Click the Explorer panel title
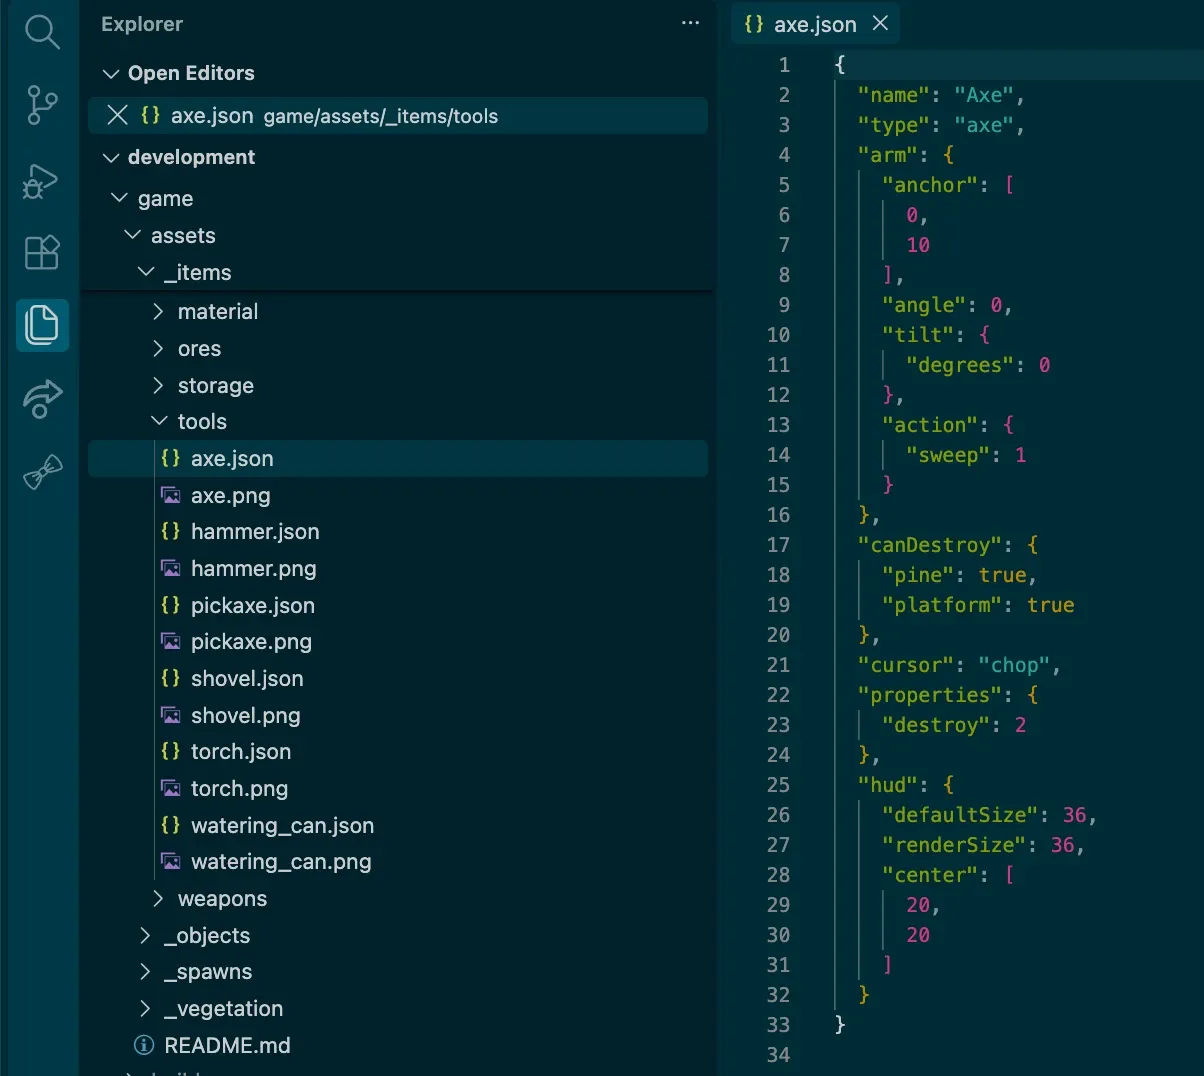This screenshot has height=1076, width=1204. 142,24
